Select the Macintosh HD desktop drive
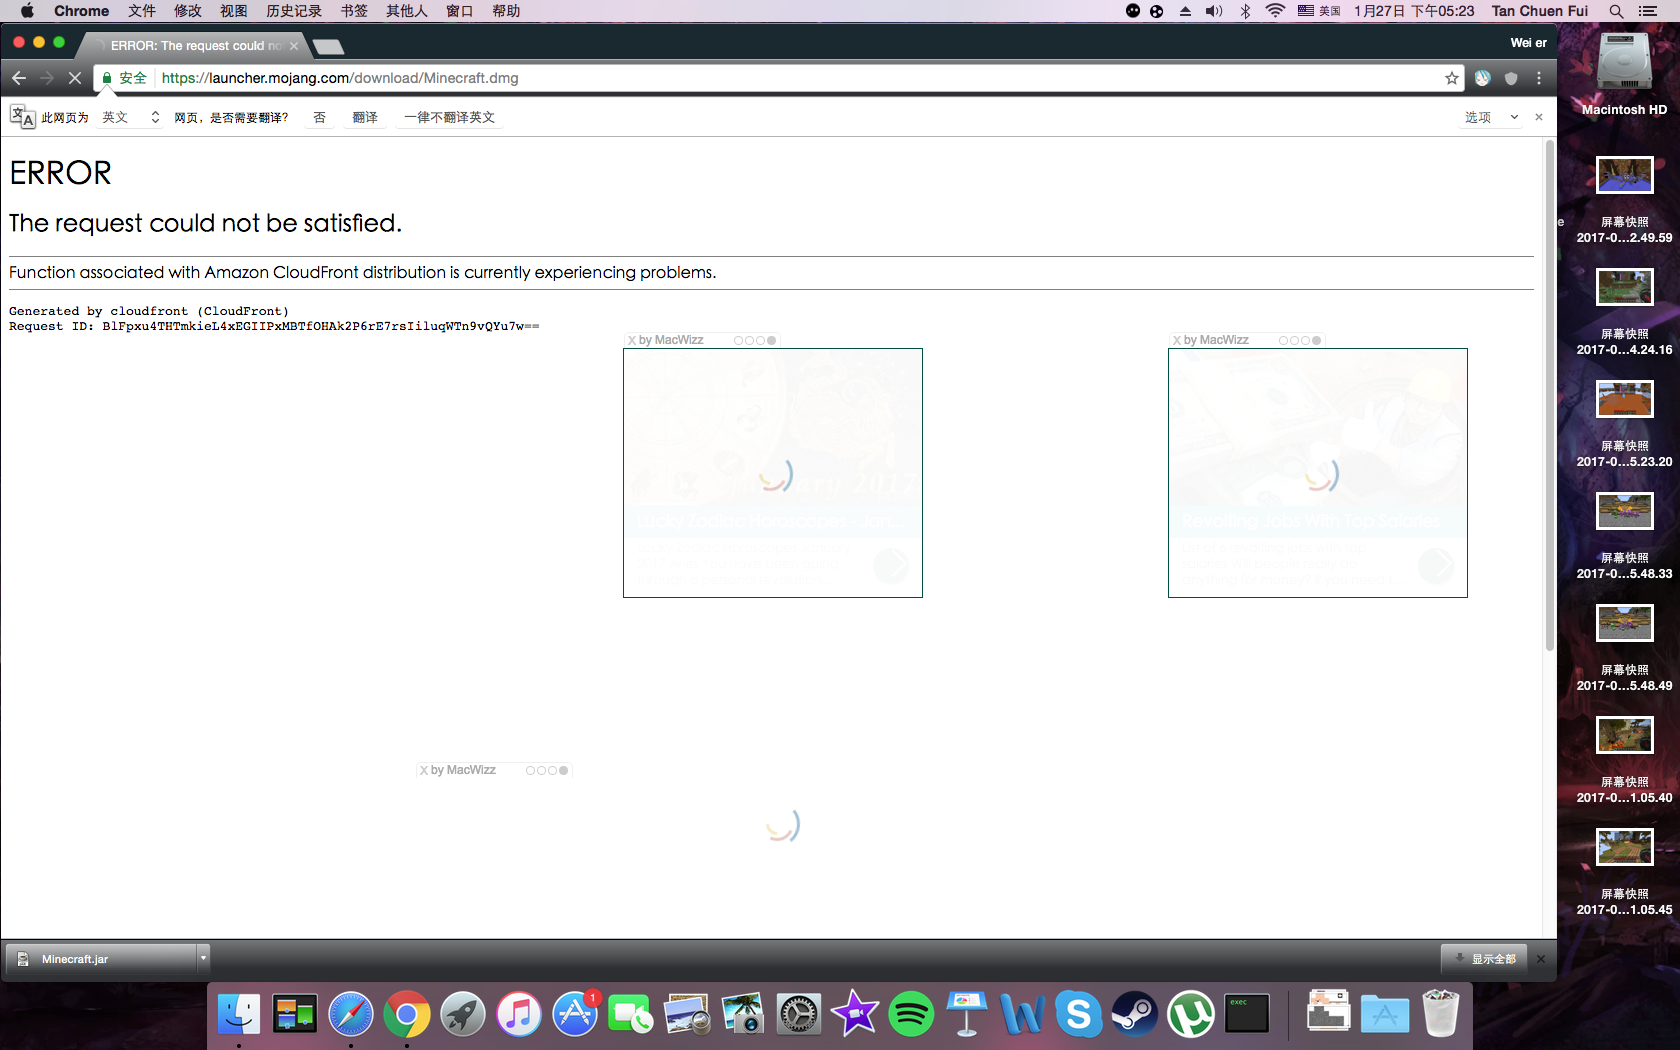 (x=1624, y=75)
